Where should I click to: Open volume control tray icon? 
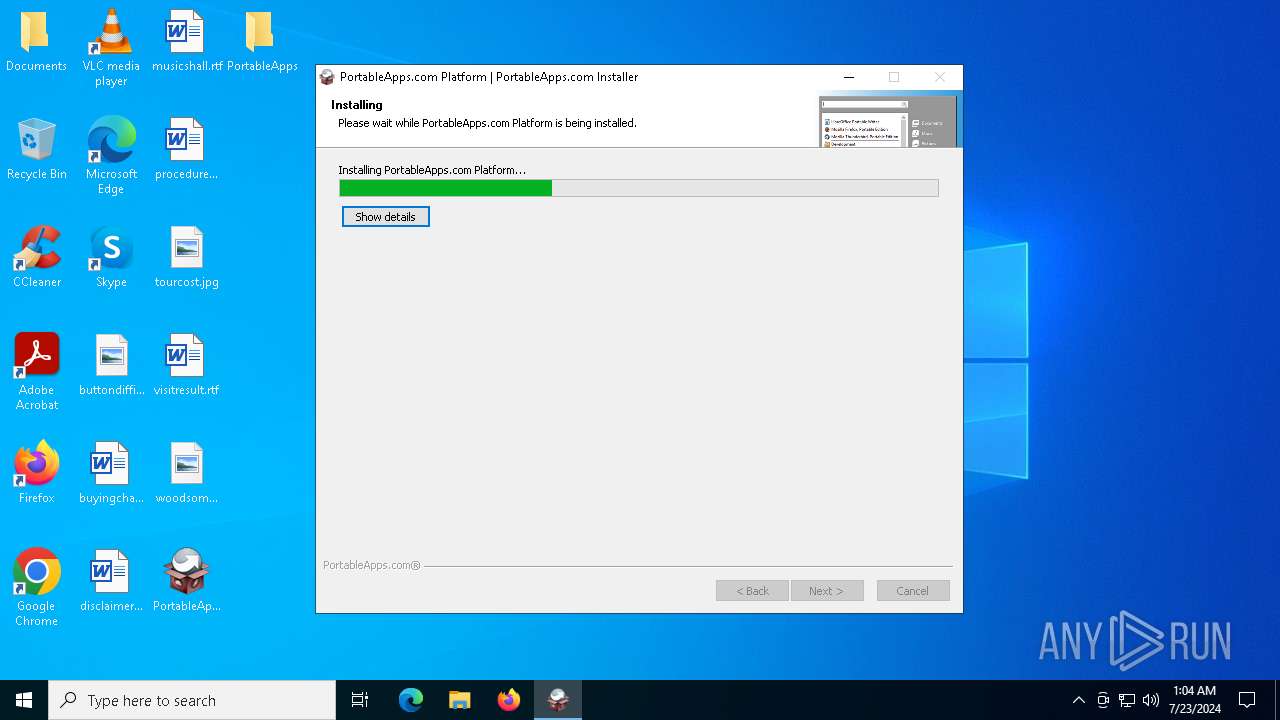1151,700
